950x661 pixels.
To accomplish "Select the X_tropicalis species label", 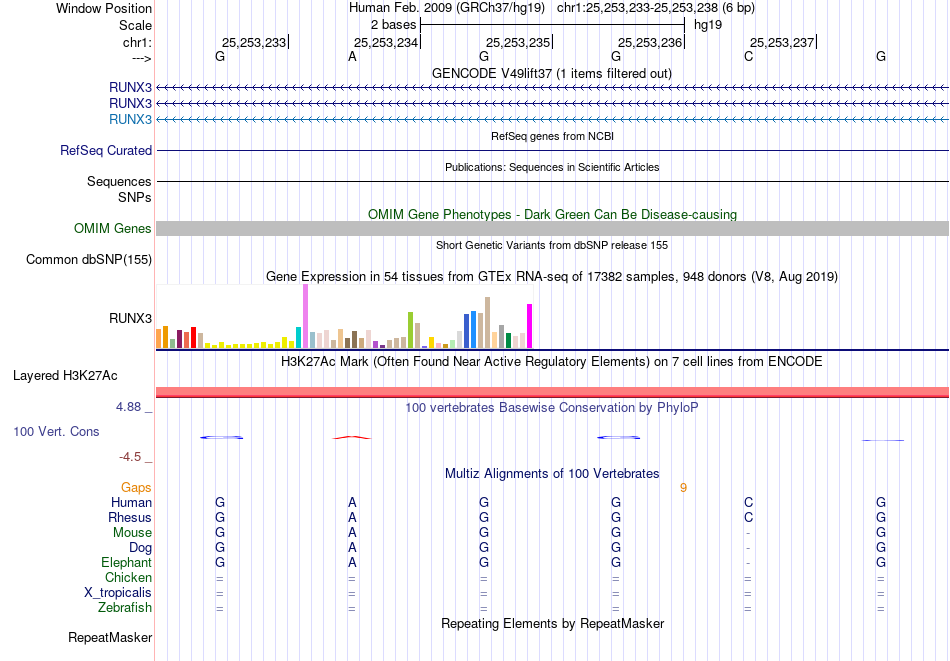I will pyautogui.click(x=118, y=593).
